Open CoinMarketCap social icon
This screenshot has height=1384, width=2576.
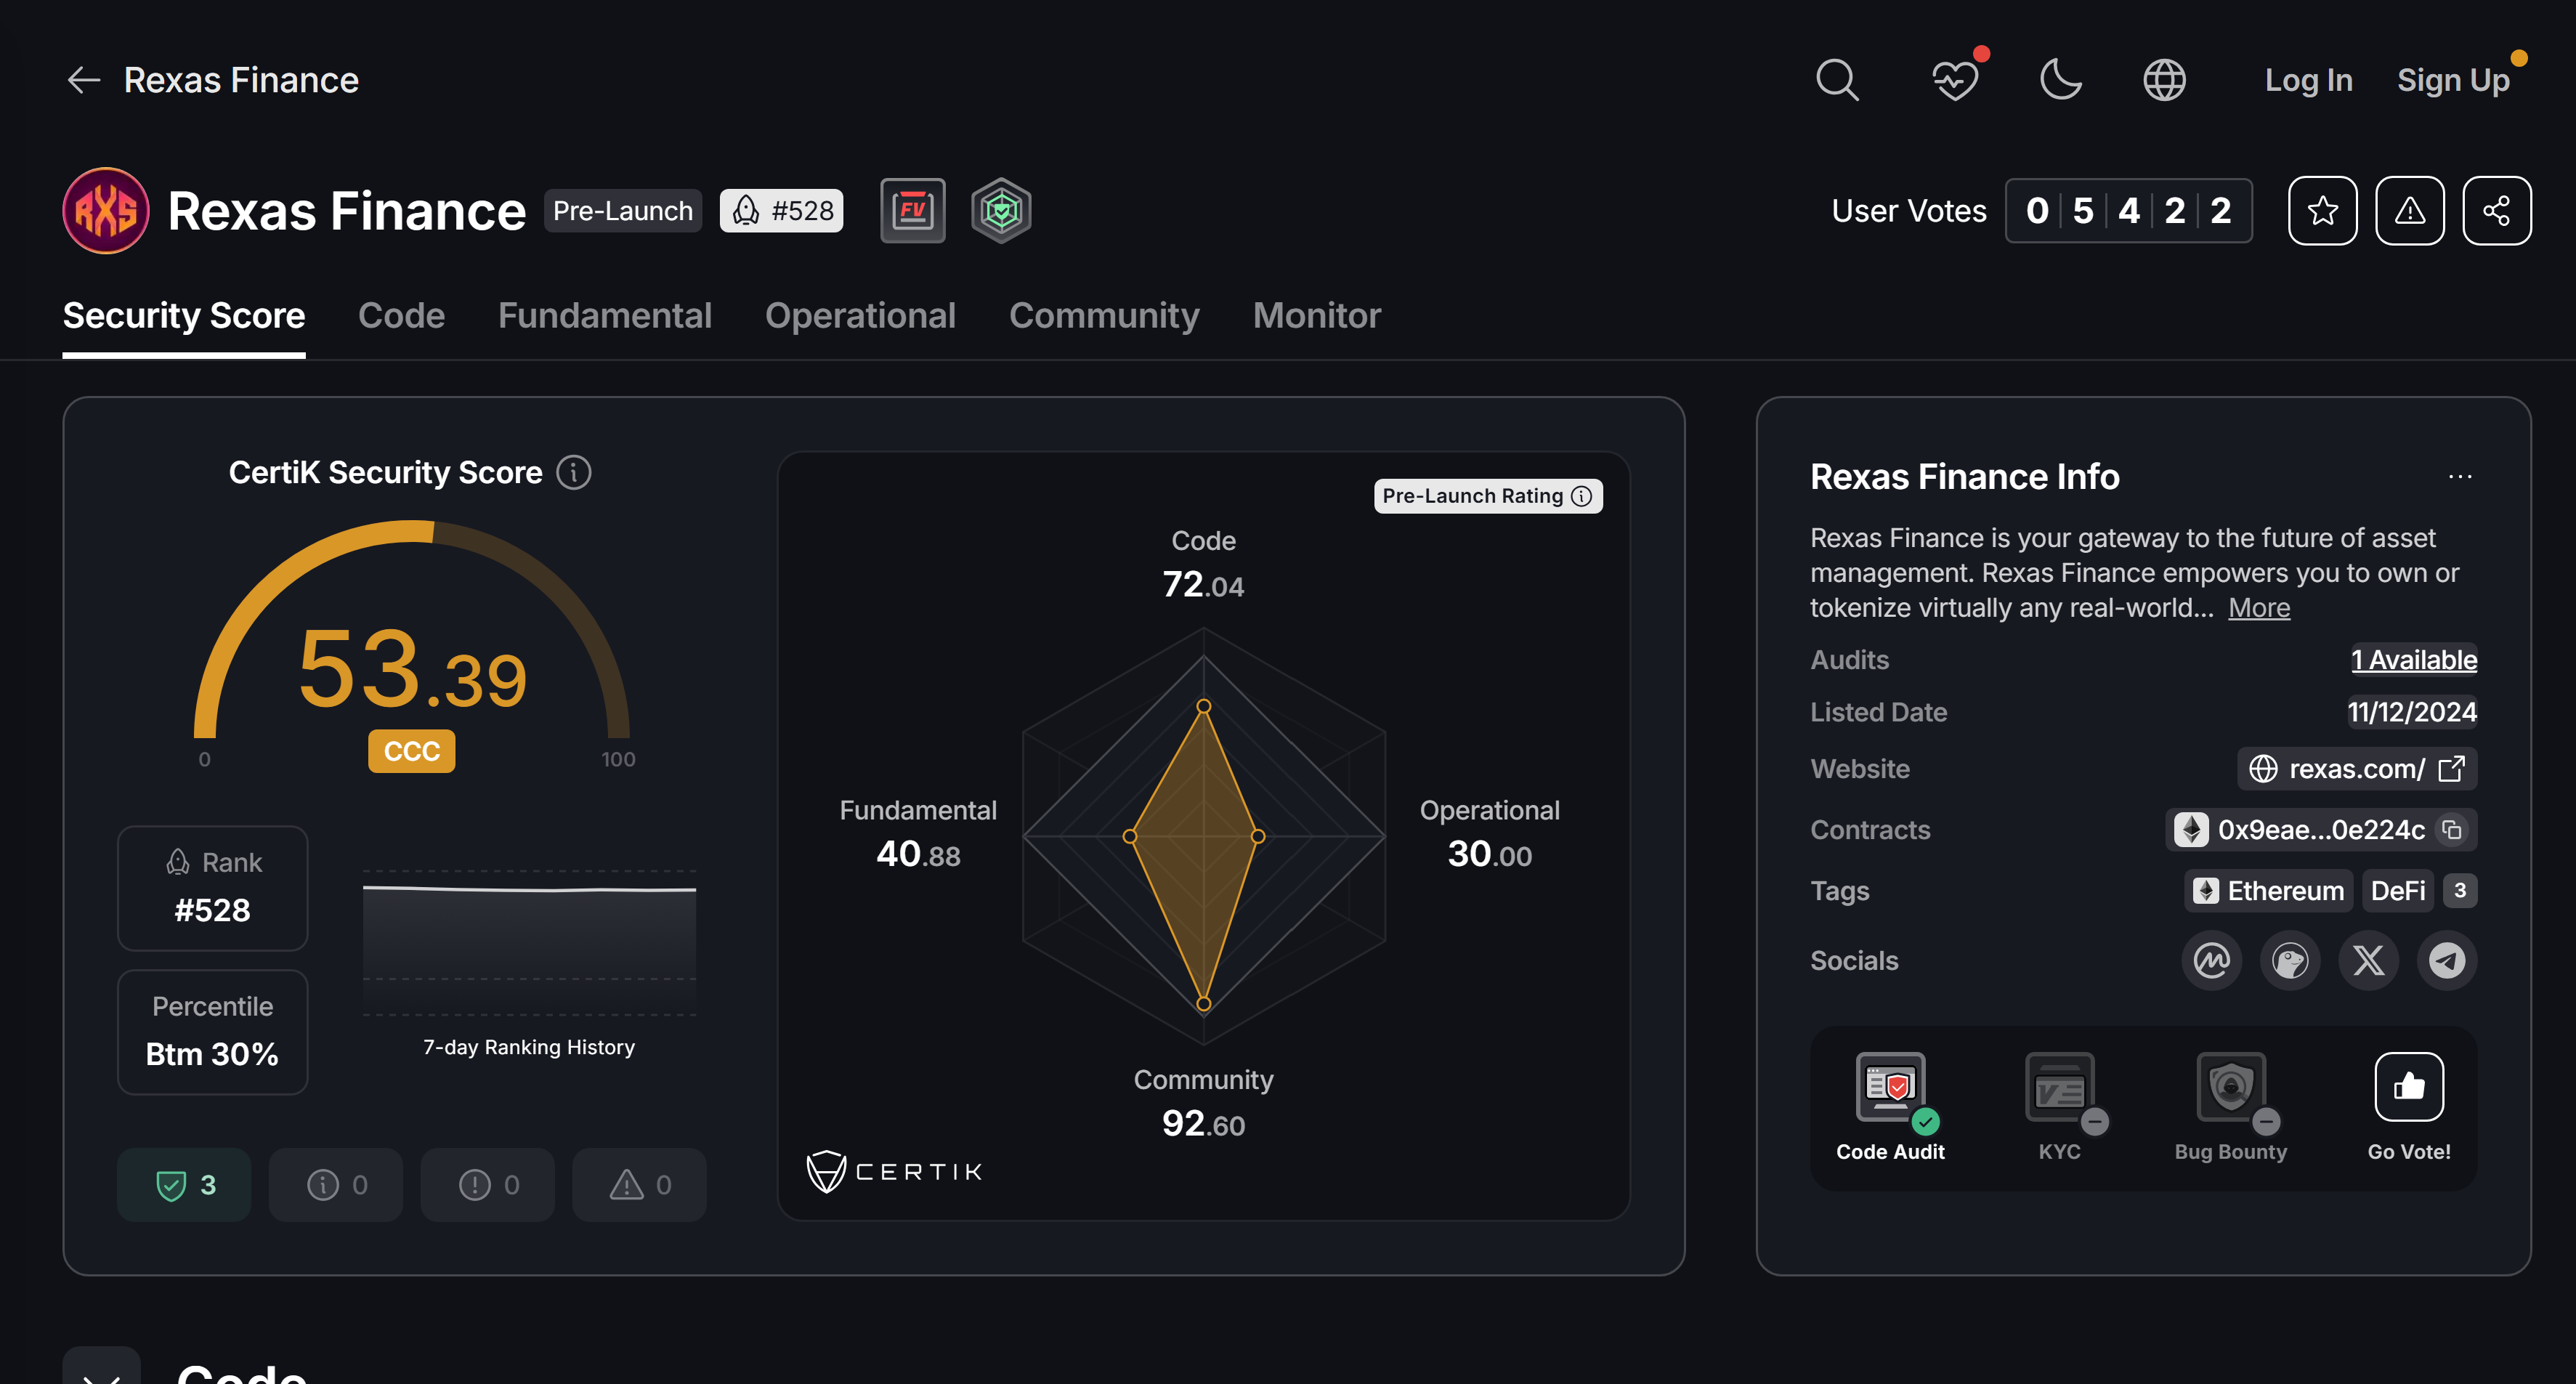click(2212, 961)
